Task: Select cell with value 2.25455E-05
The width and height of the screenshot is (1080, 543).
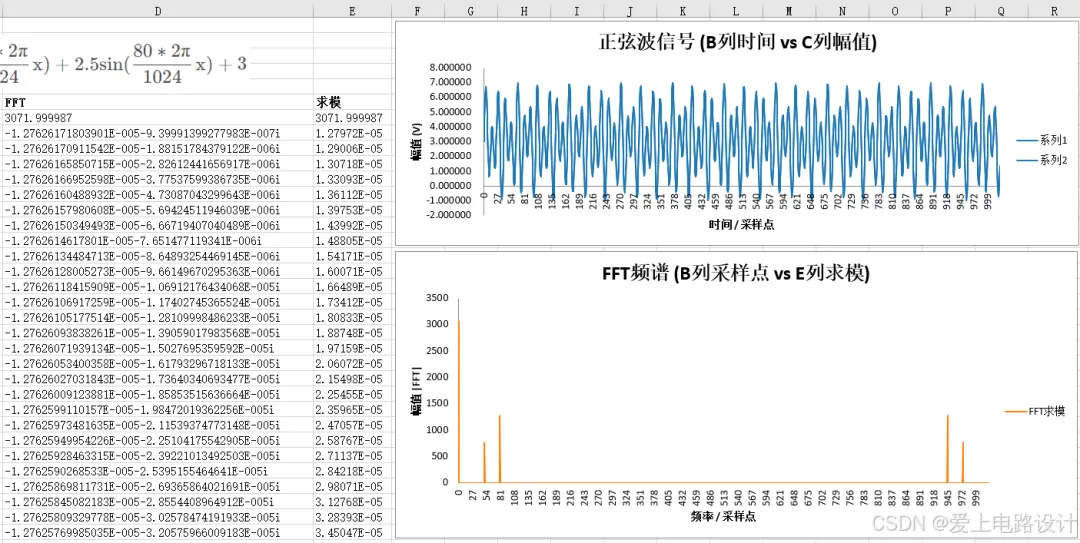Action: [353, 395]
